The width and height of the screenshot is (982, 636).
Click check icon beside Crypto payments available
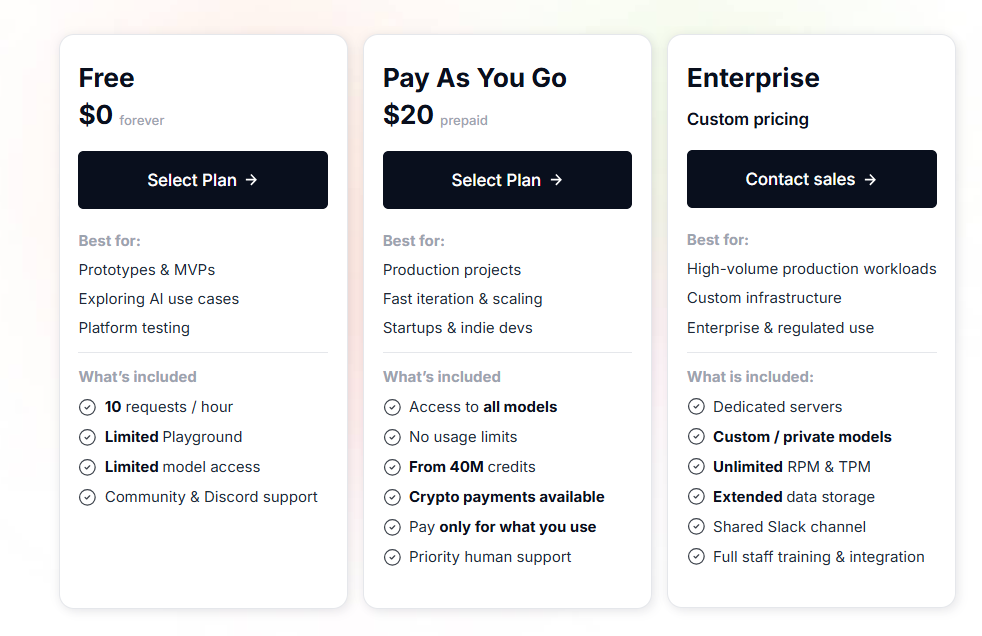point(392,497)
